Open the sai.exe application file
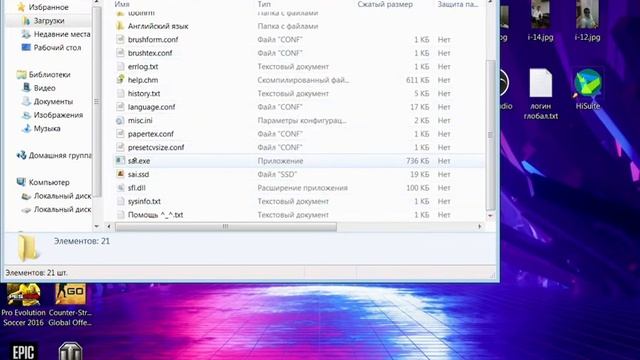This screenshot has width=640, height=360. click(x=139, y=161)
